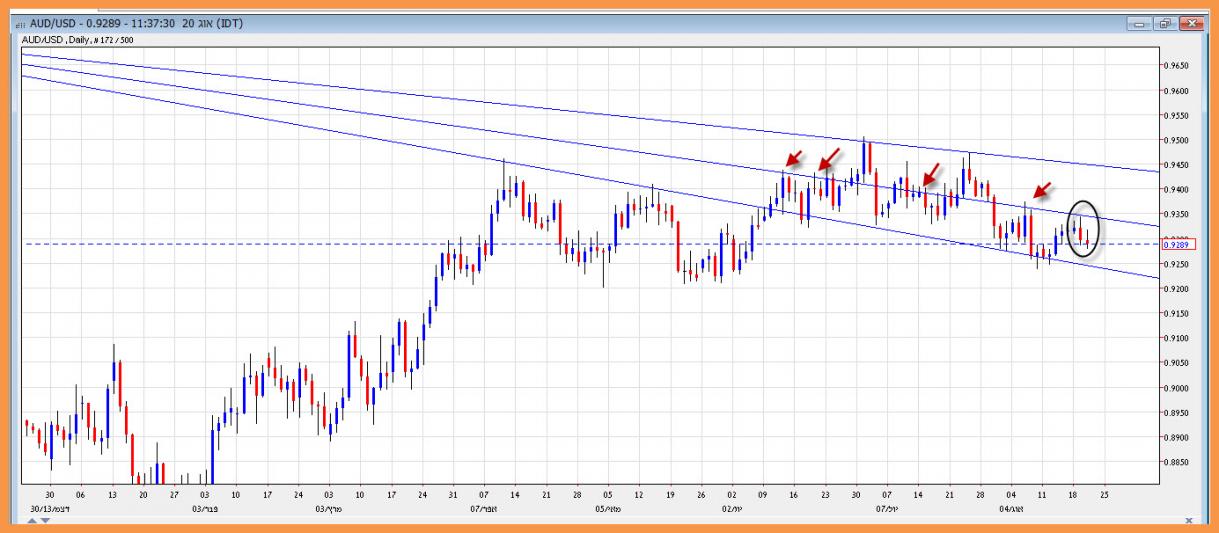Click the 0.9650 level on the price axis

(1175, 66)
